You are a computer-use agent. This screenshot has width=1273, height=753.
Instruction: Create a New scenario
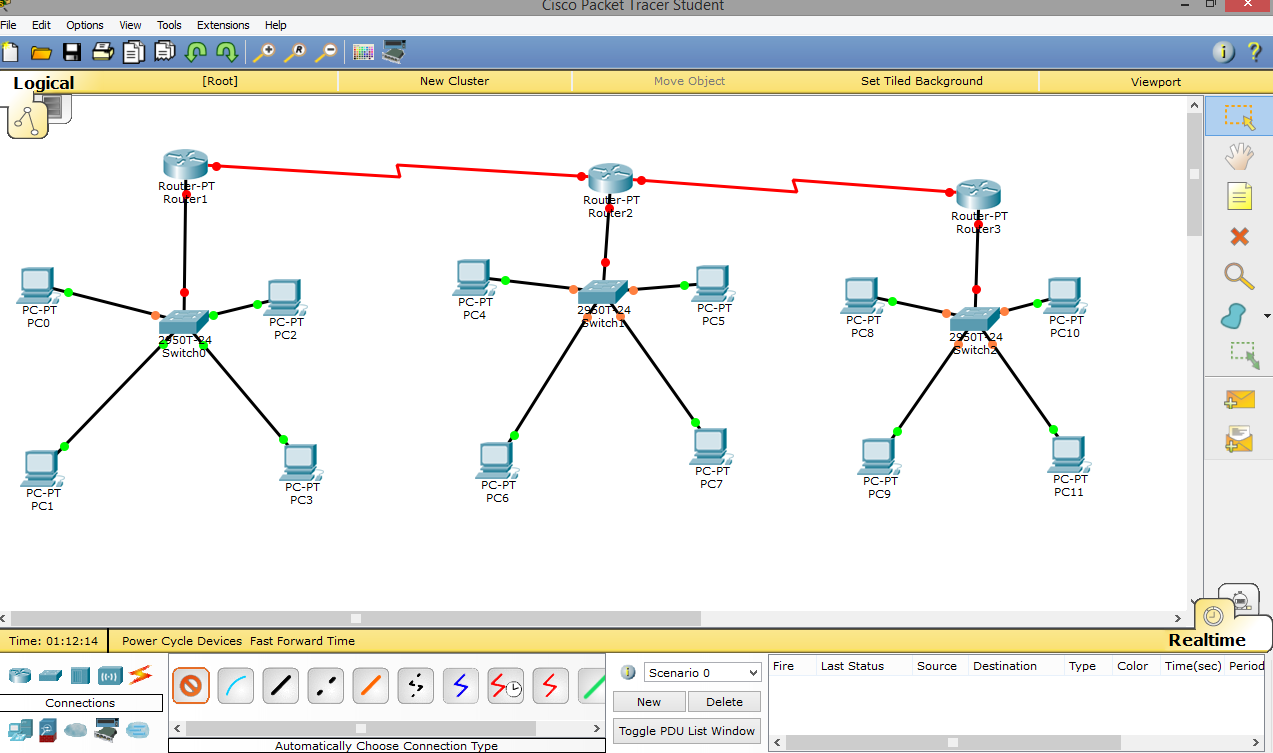tap(648, 701)
